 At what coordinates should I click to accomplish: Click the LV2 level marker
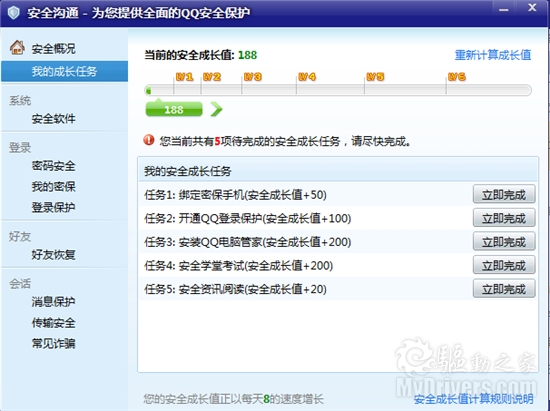212,77
